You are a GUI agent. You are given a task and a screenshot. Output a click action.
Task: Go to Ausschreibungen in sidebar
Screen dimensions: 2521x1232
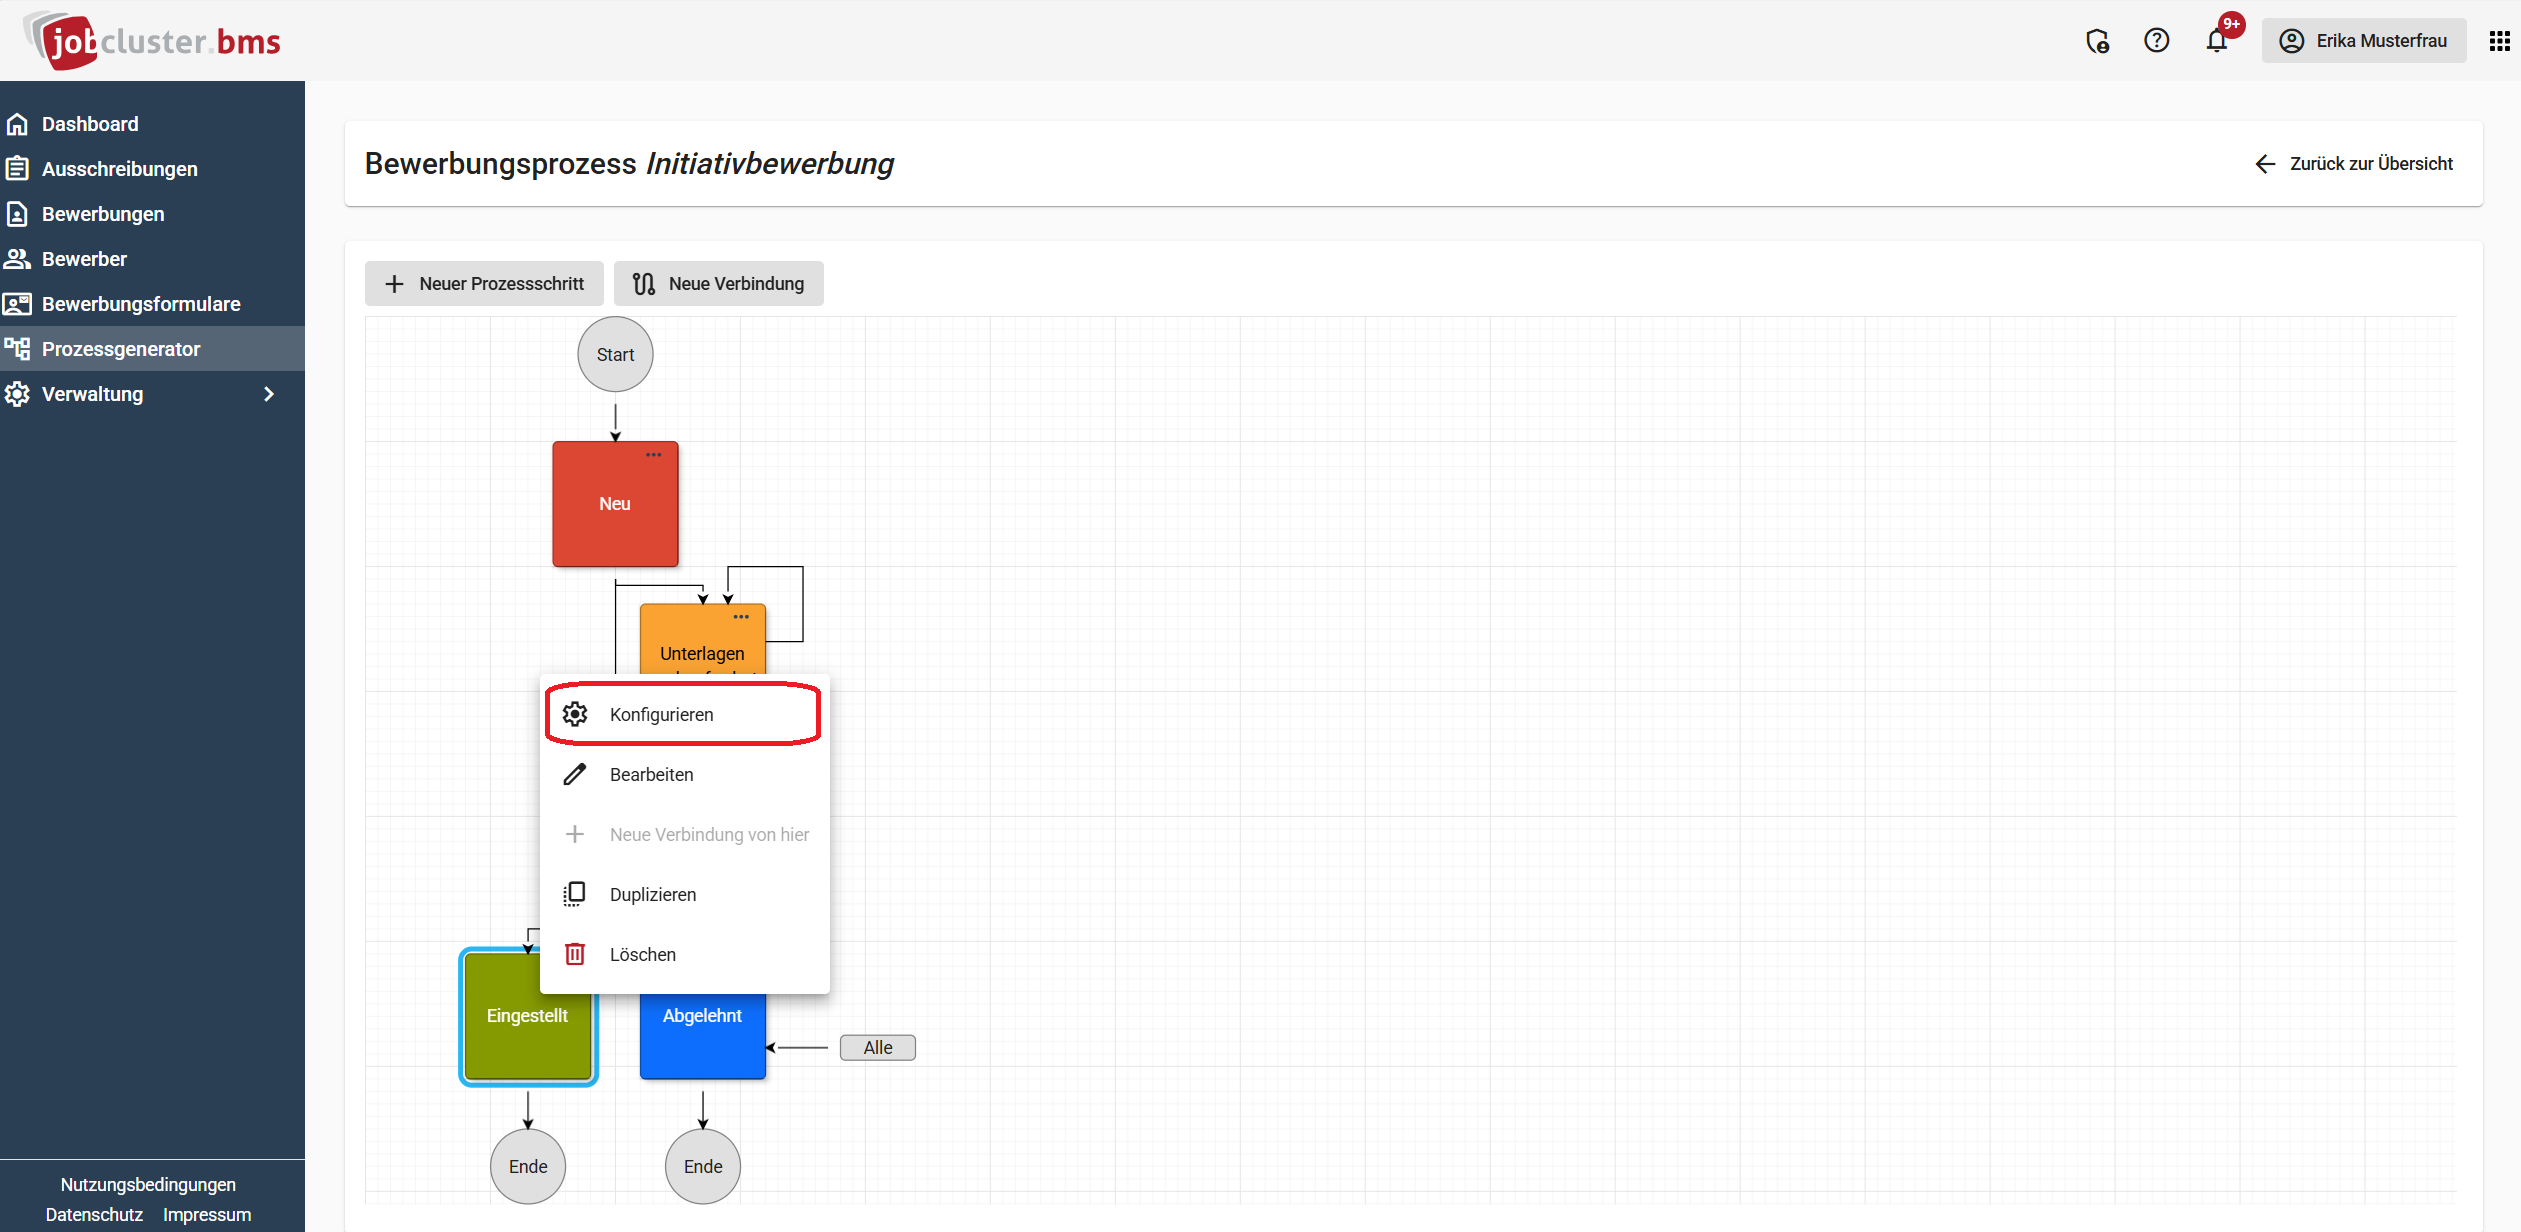[152, 169]
